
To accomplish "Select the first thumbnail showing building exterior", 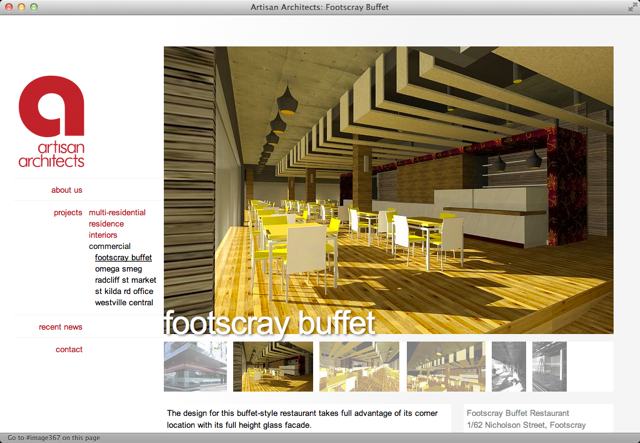I will click(x=195, y=366).
